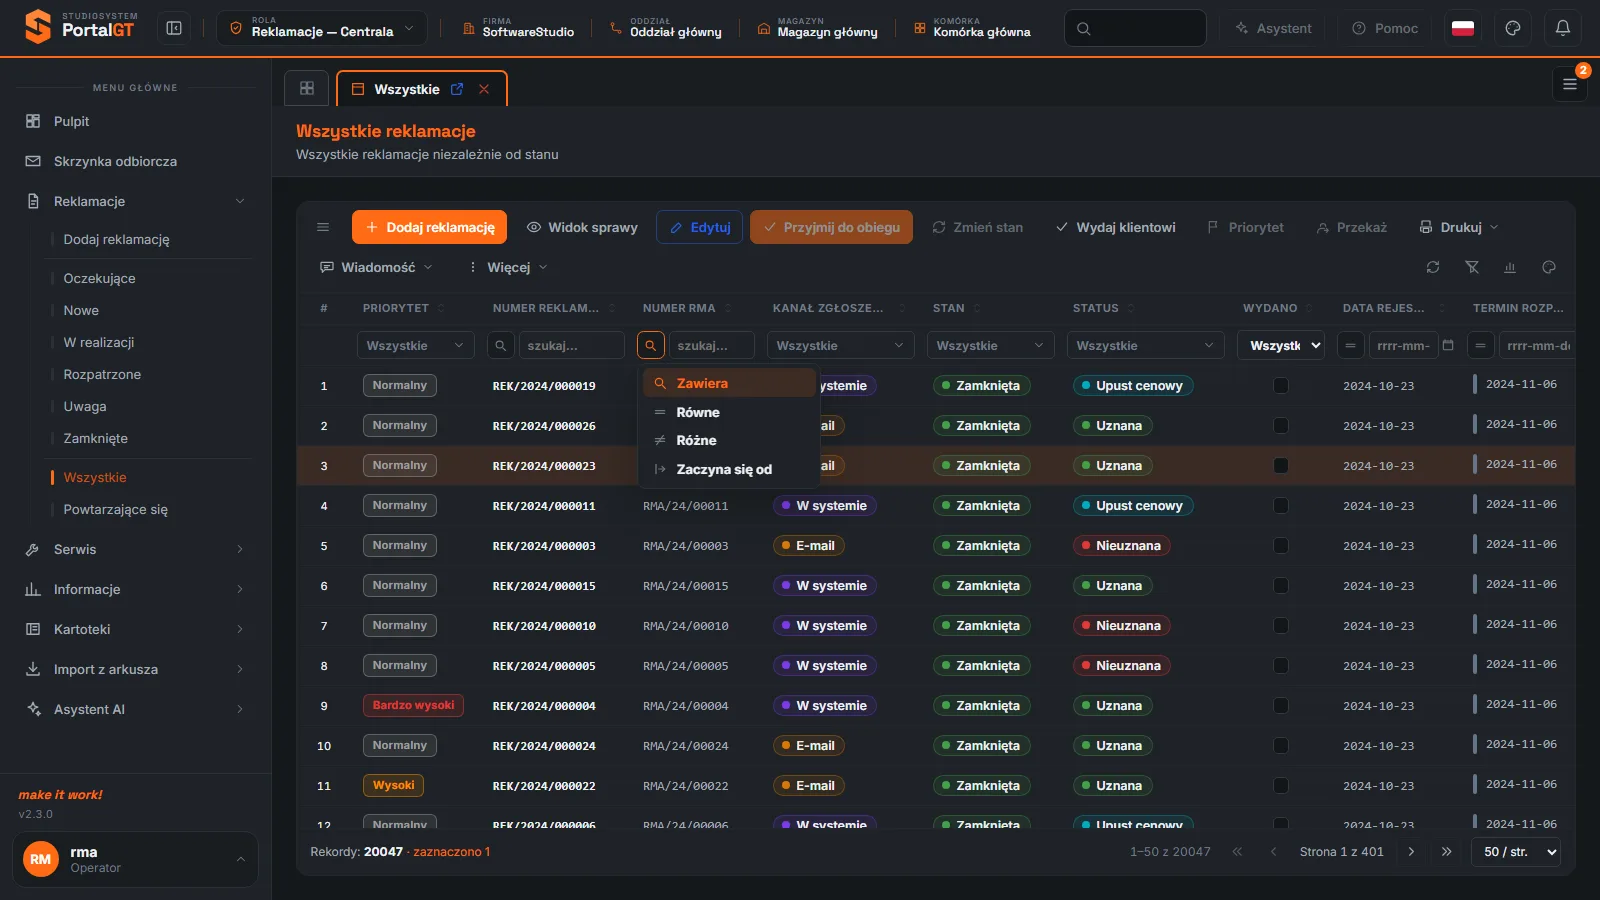Check Wydano box for REK/2024/000024
The height and width of the screenshot is (900, 1600).
coord(1281,746)
